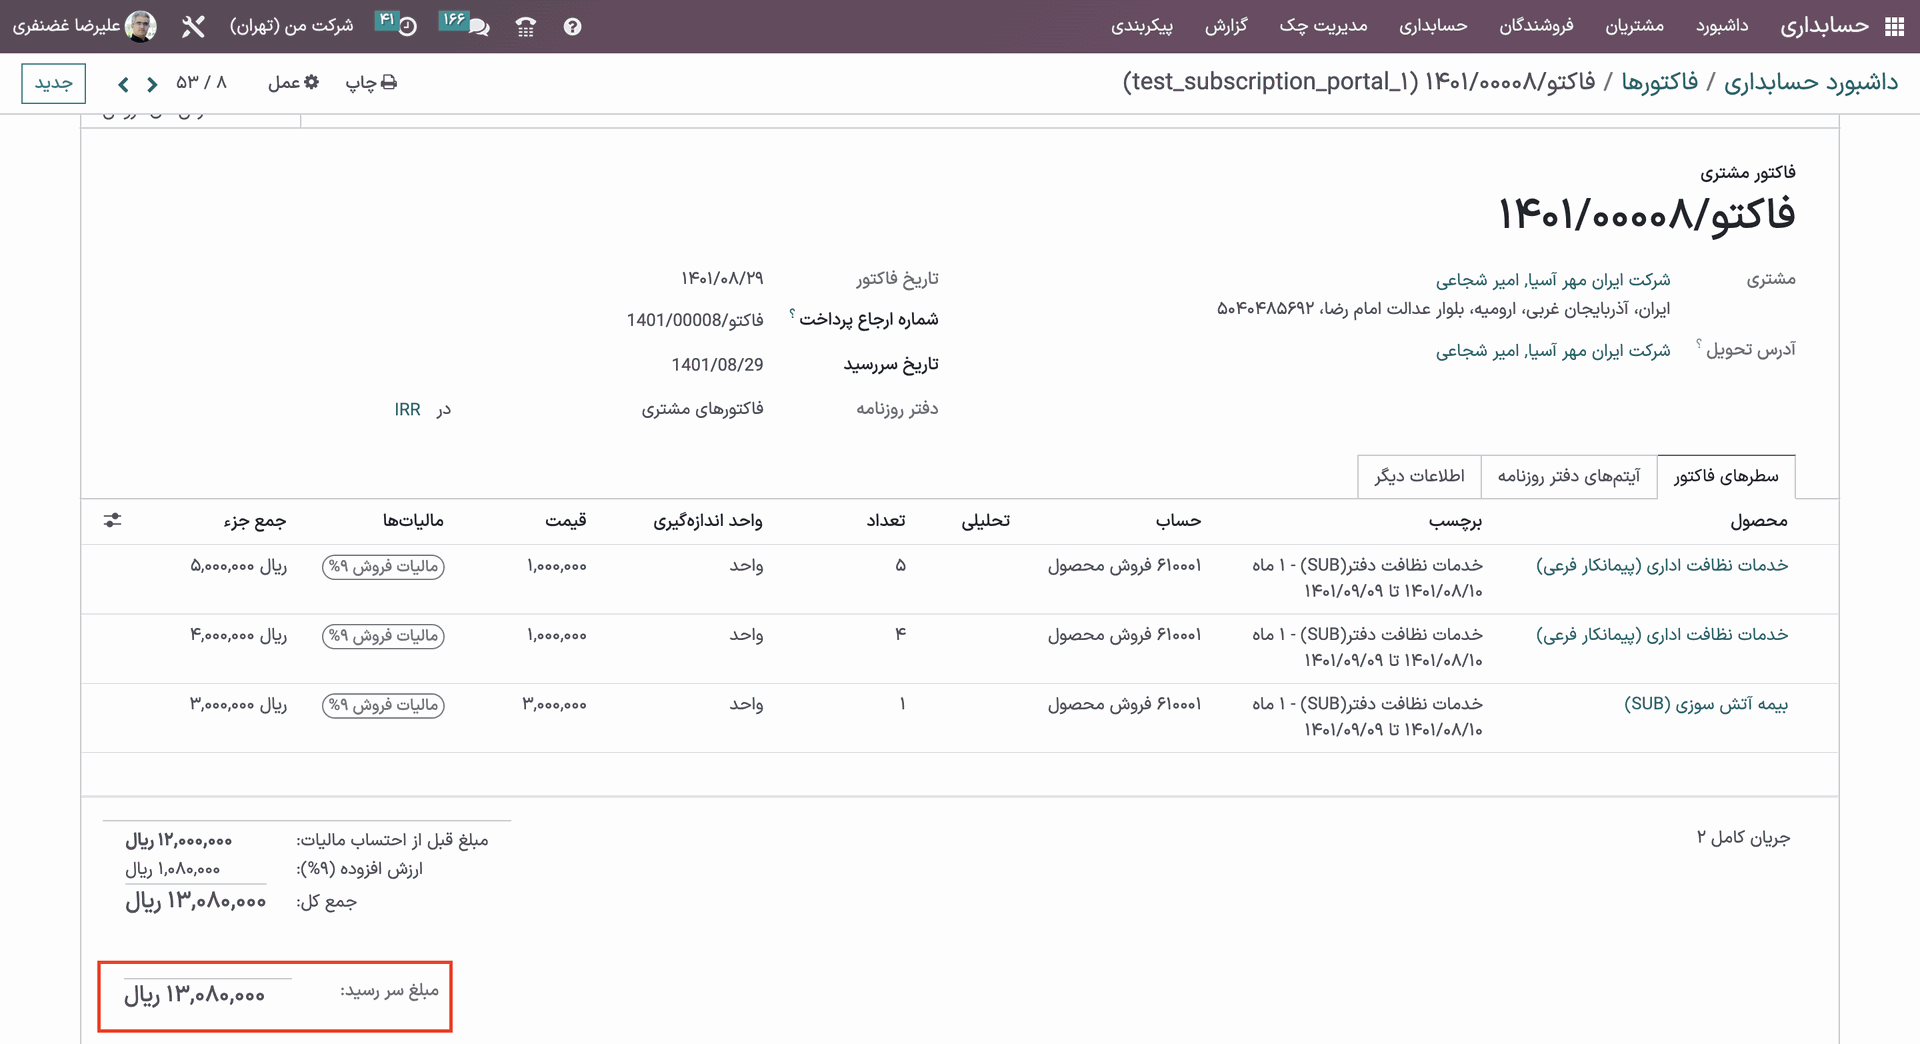Select the آیتم‌های دفتر روزنامه tab

[x=1569, y=476]
